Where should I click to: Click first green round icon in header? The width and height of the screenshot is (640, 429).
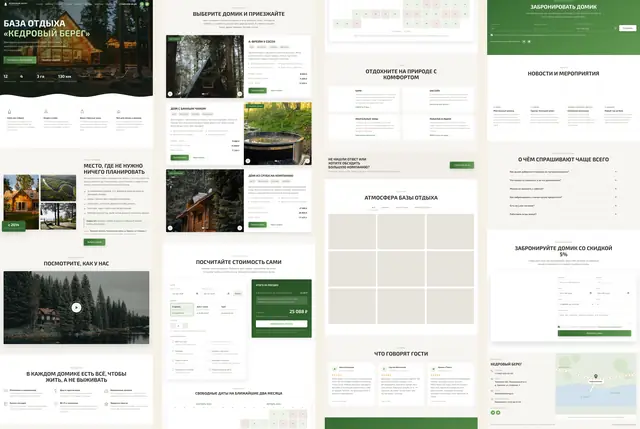[x=142, y=4]
